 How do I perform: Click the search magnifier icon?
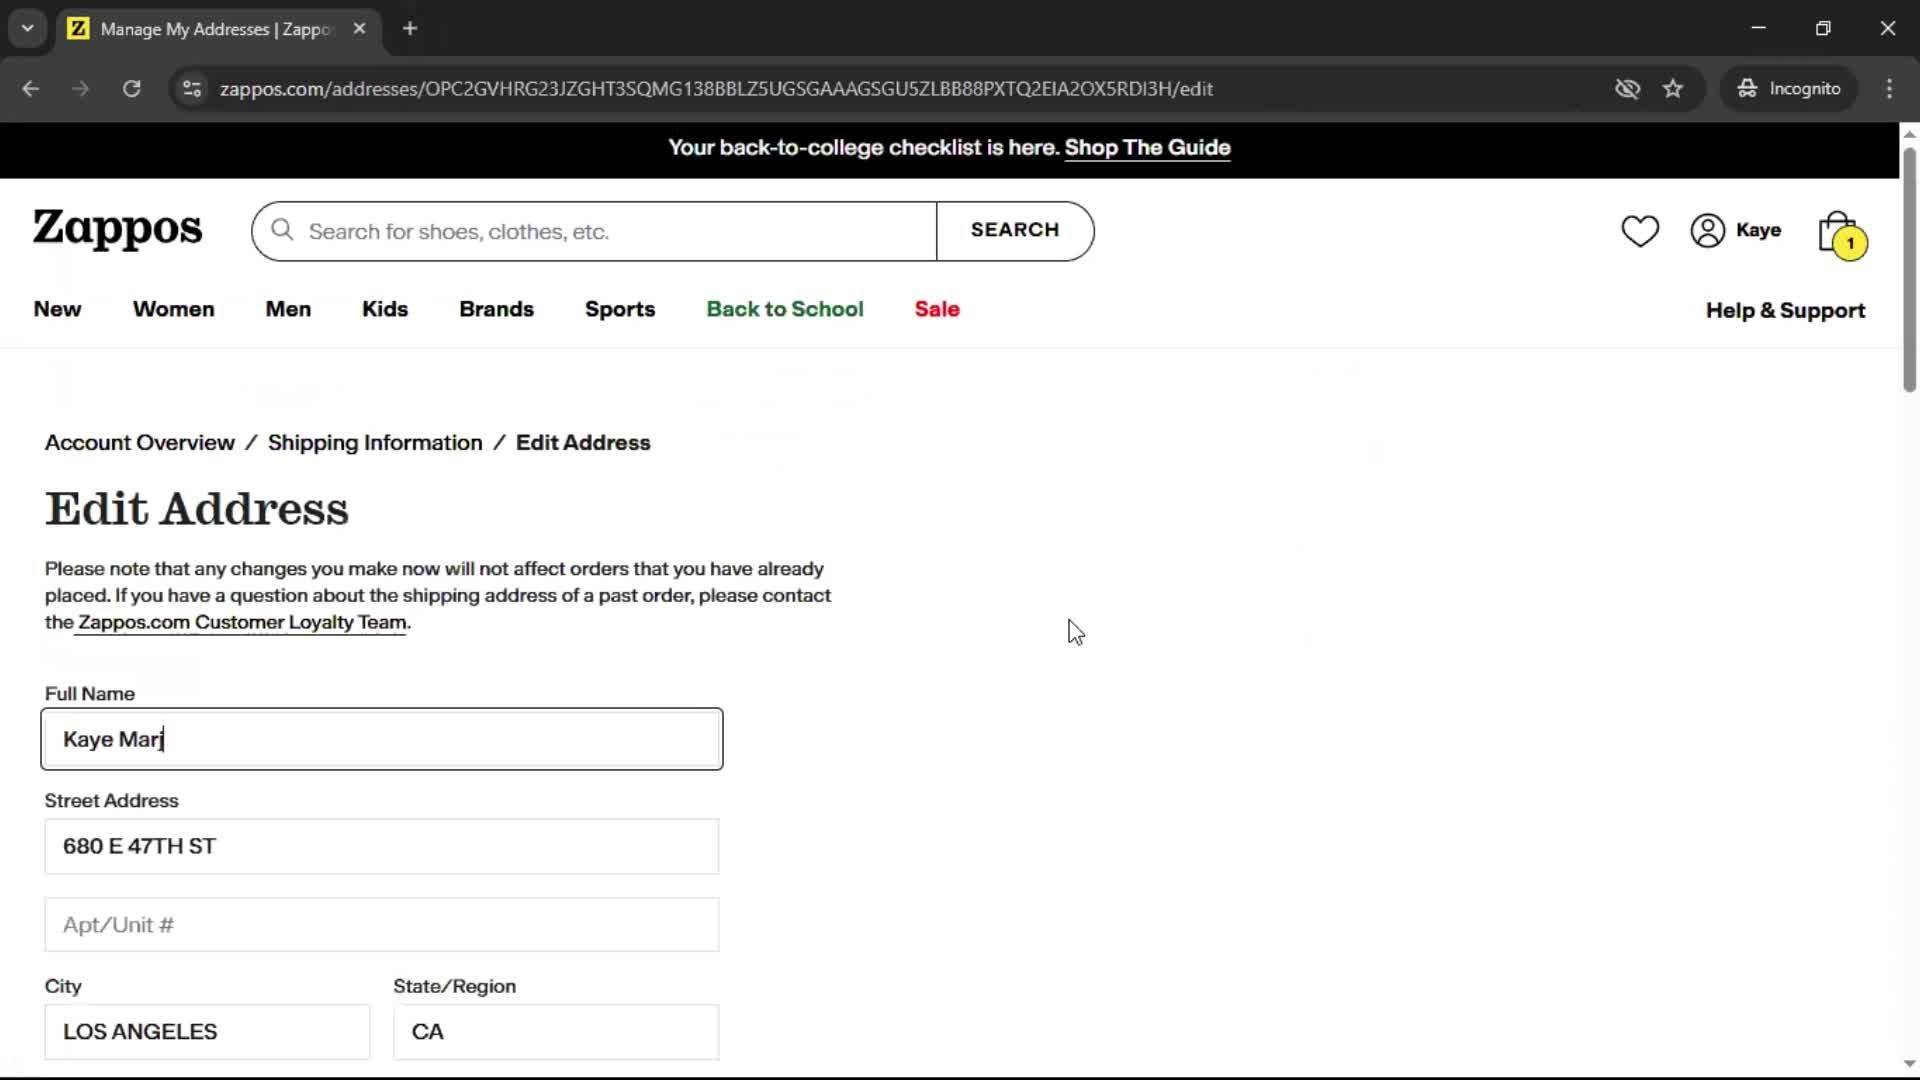coord(282,231)
